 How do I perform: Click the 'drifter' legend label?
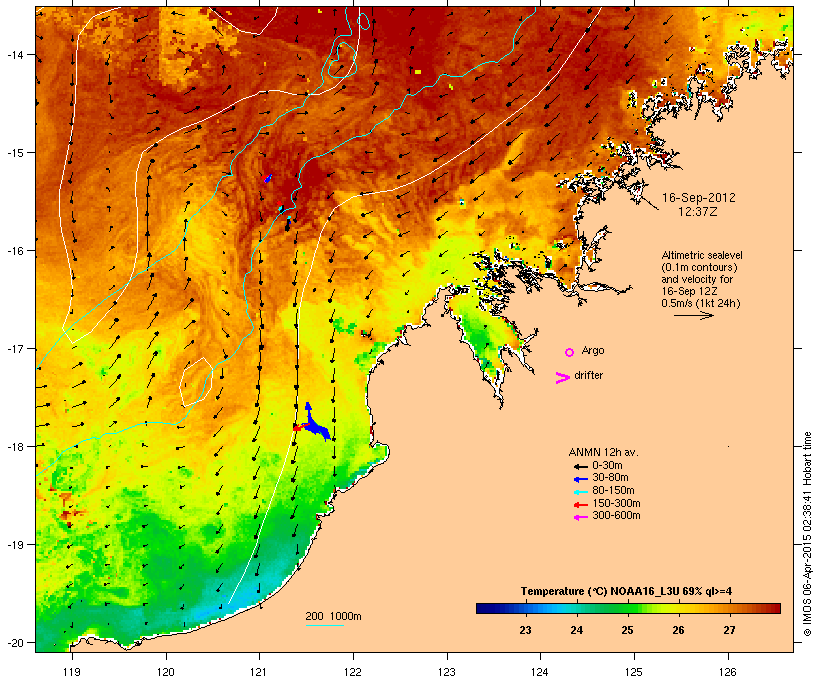click(x=588, y=375)
